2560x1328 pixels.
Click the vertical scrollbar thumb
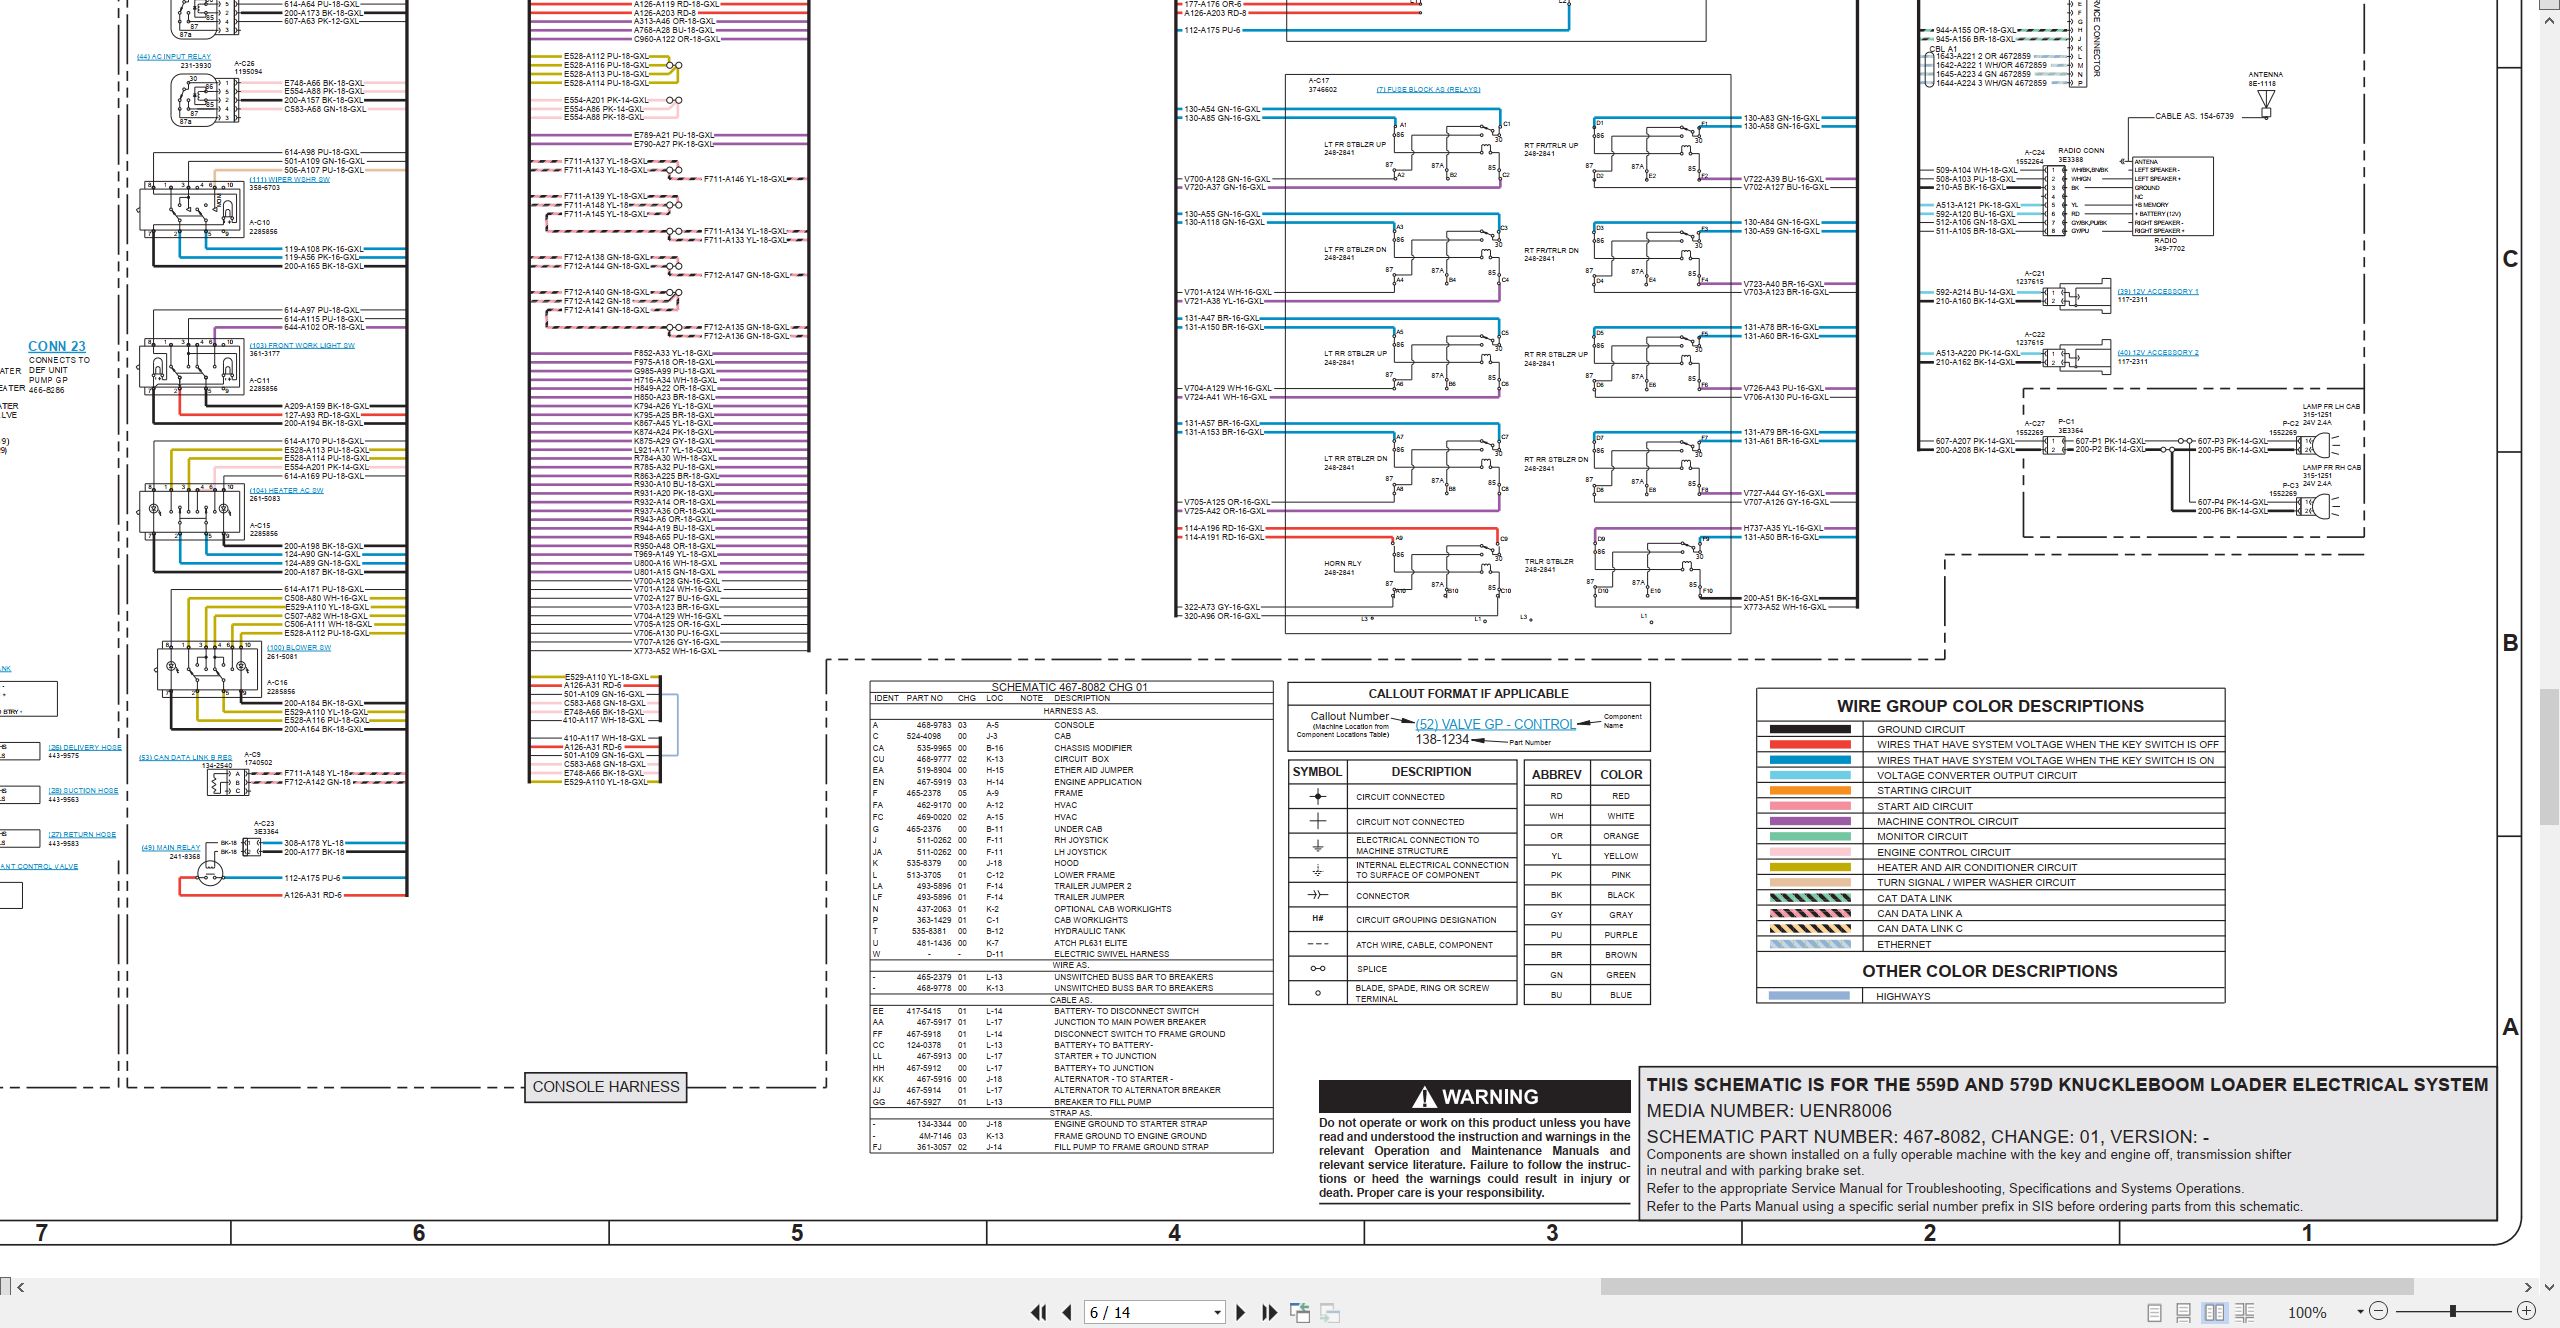coord(2551,755)
